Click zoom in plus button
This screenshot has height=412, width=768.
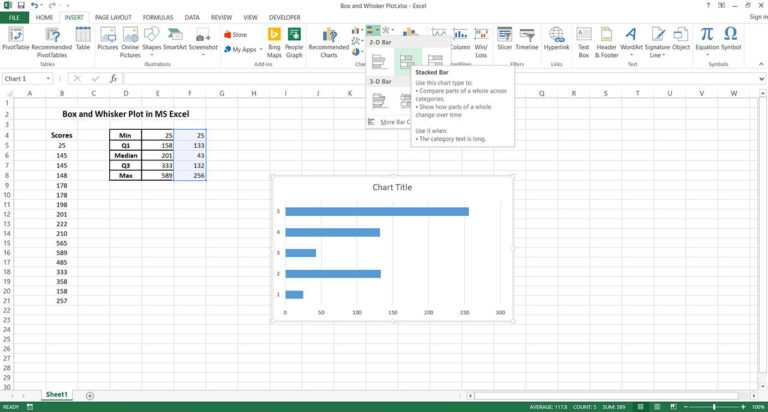coord(743,407)
